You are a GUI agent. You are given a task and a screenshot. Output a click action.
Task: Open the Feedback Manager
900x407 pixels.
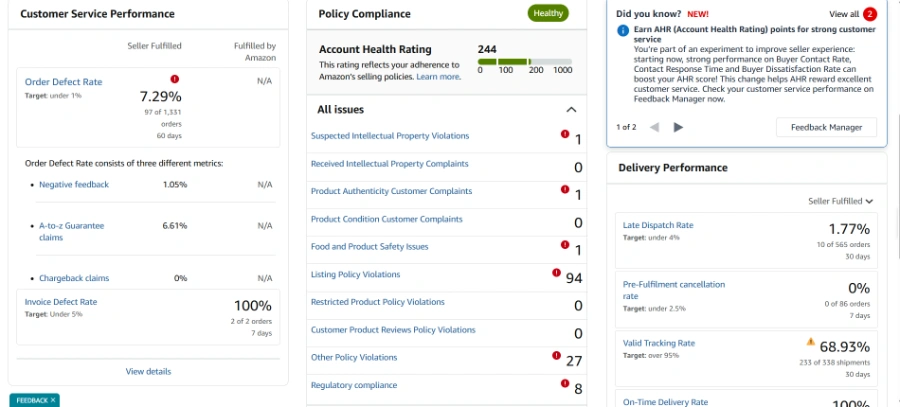(827, 127)
